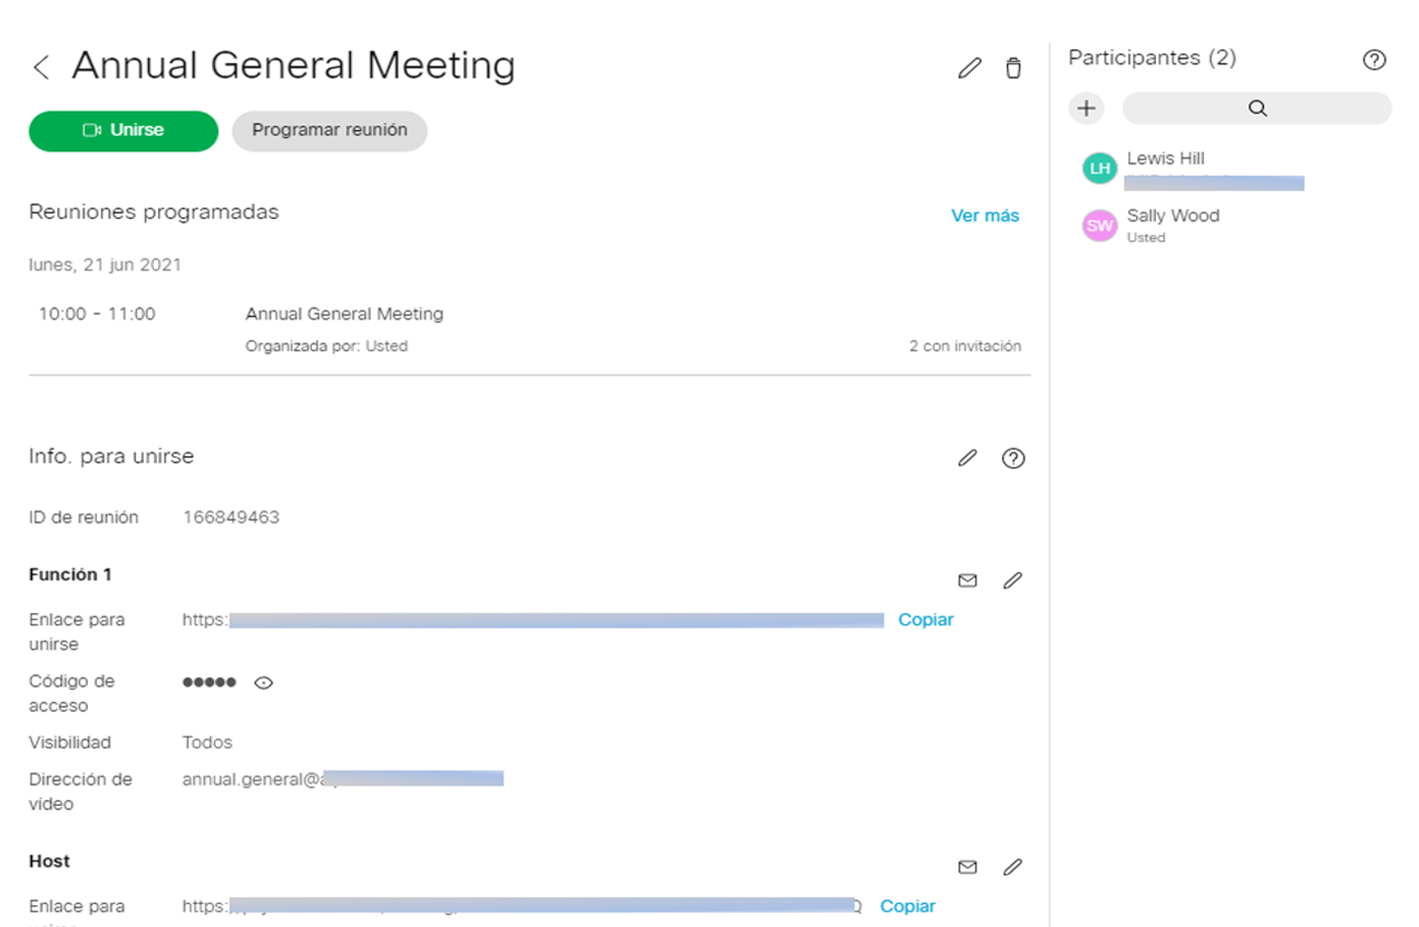This screenshot has width=1419, height=927.
Task: Reveal the hidden access code
Action: pyautogui.click(x=263, y=683)
